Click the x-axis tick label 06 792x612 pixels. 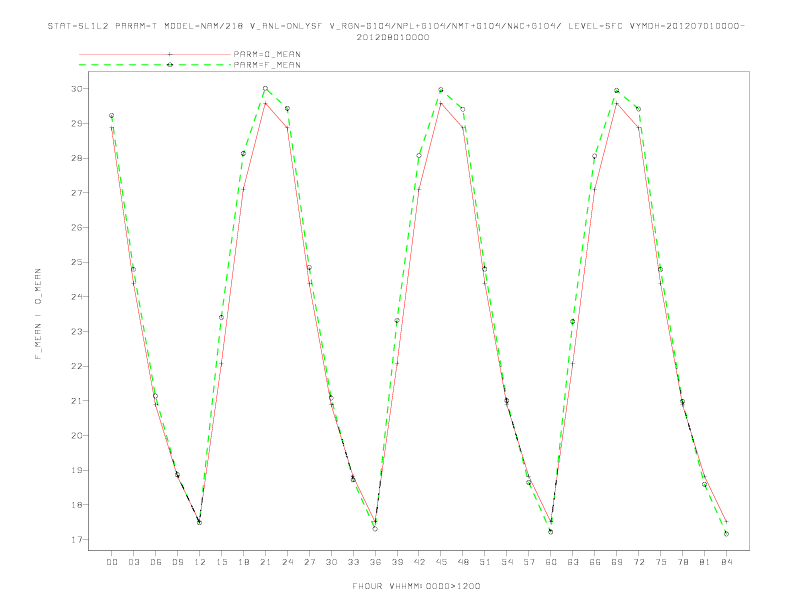pos(156,562)
